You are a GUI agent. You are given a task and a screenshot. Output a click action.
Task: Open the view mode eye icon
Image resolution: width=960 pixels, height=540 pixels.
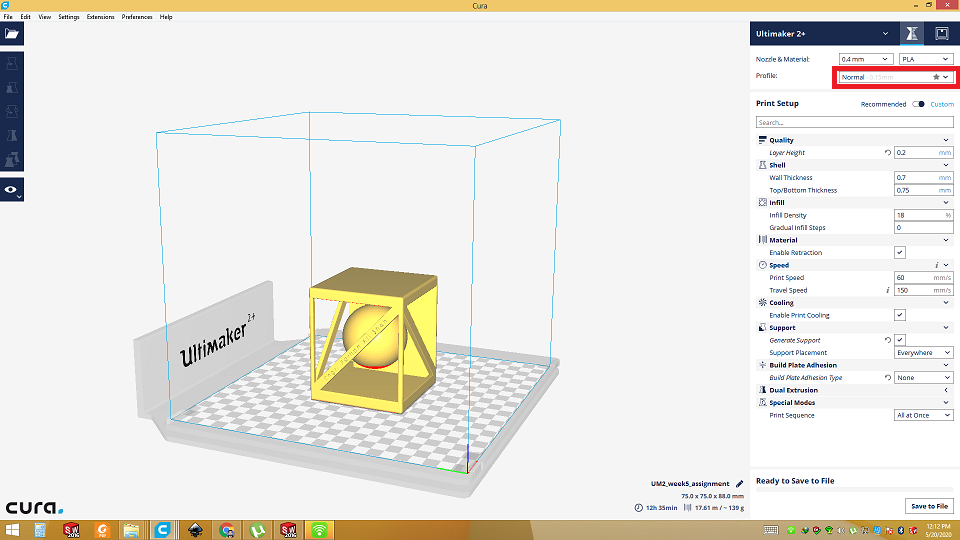click(12, 190)
